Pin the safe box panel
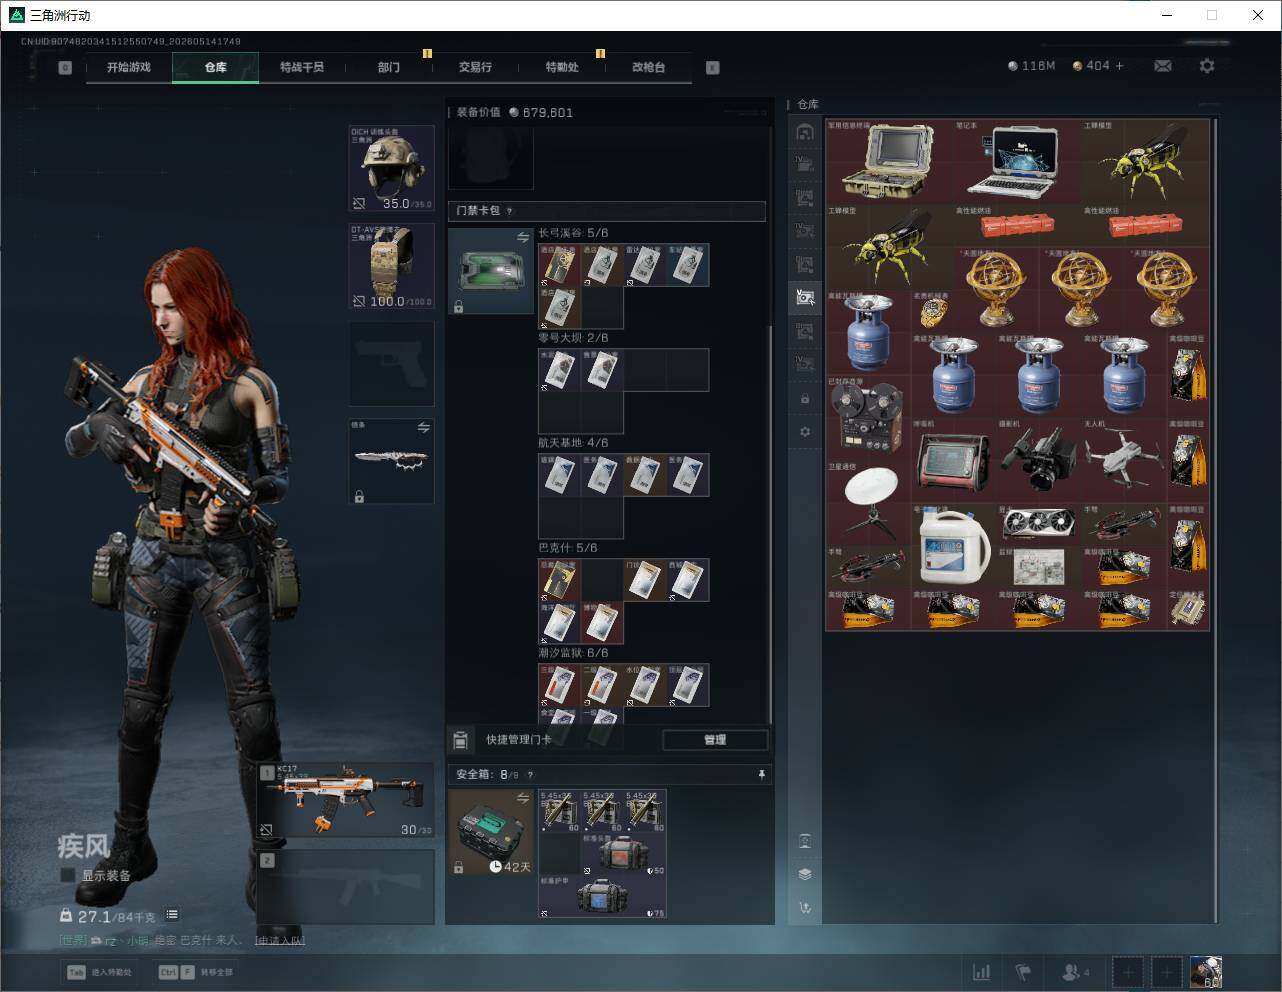 761,774
